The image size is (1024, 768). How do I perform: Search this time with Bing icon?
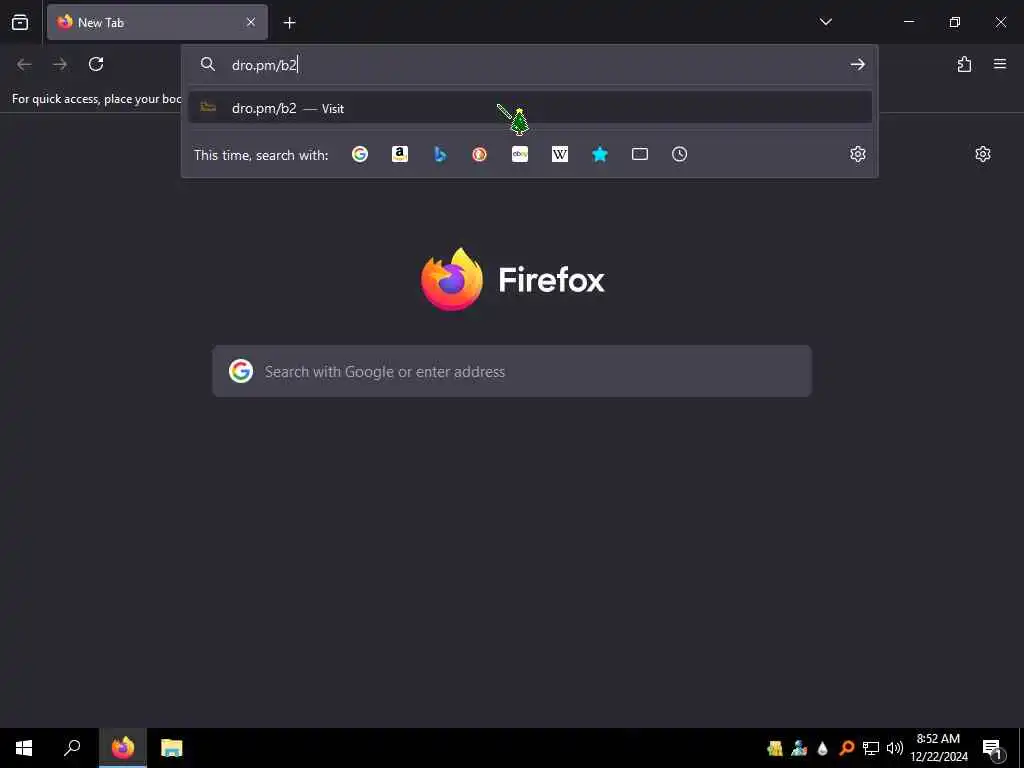(x=440, y=154)
